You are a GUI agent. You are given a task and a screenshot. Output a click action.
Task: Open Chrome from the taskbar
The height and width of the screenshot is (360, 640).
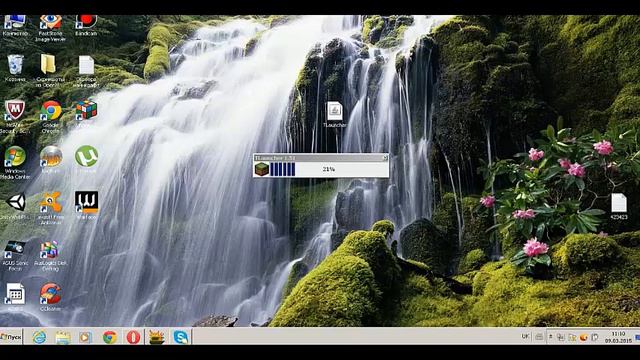109,337
